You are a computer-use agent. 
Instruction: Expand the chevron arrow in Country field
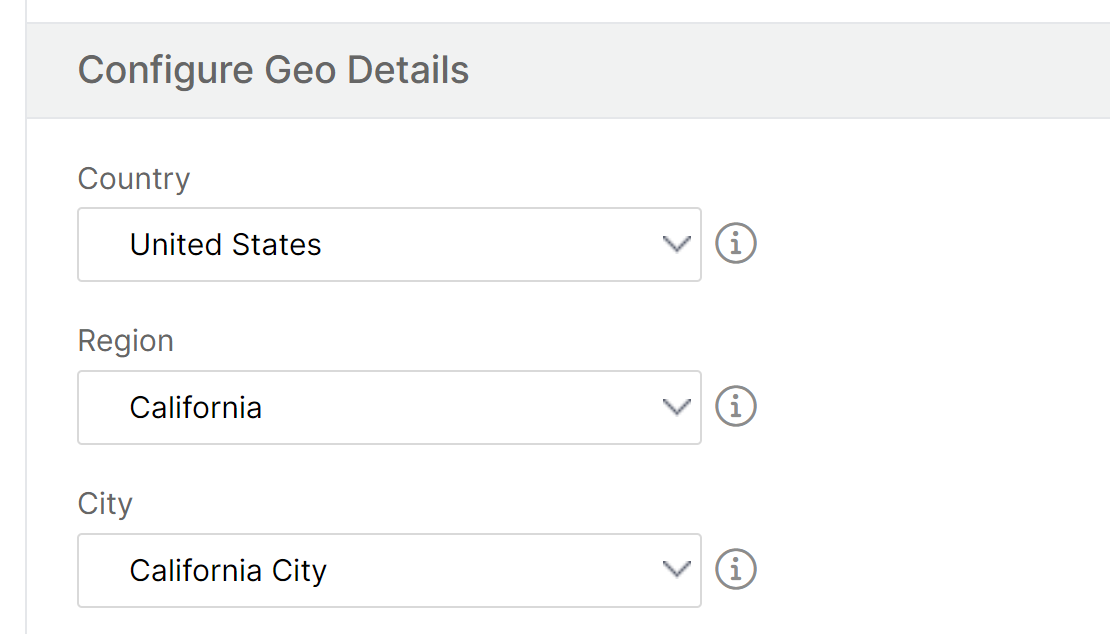coord(676,245)
